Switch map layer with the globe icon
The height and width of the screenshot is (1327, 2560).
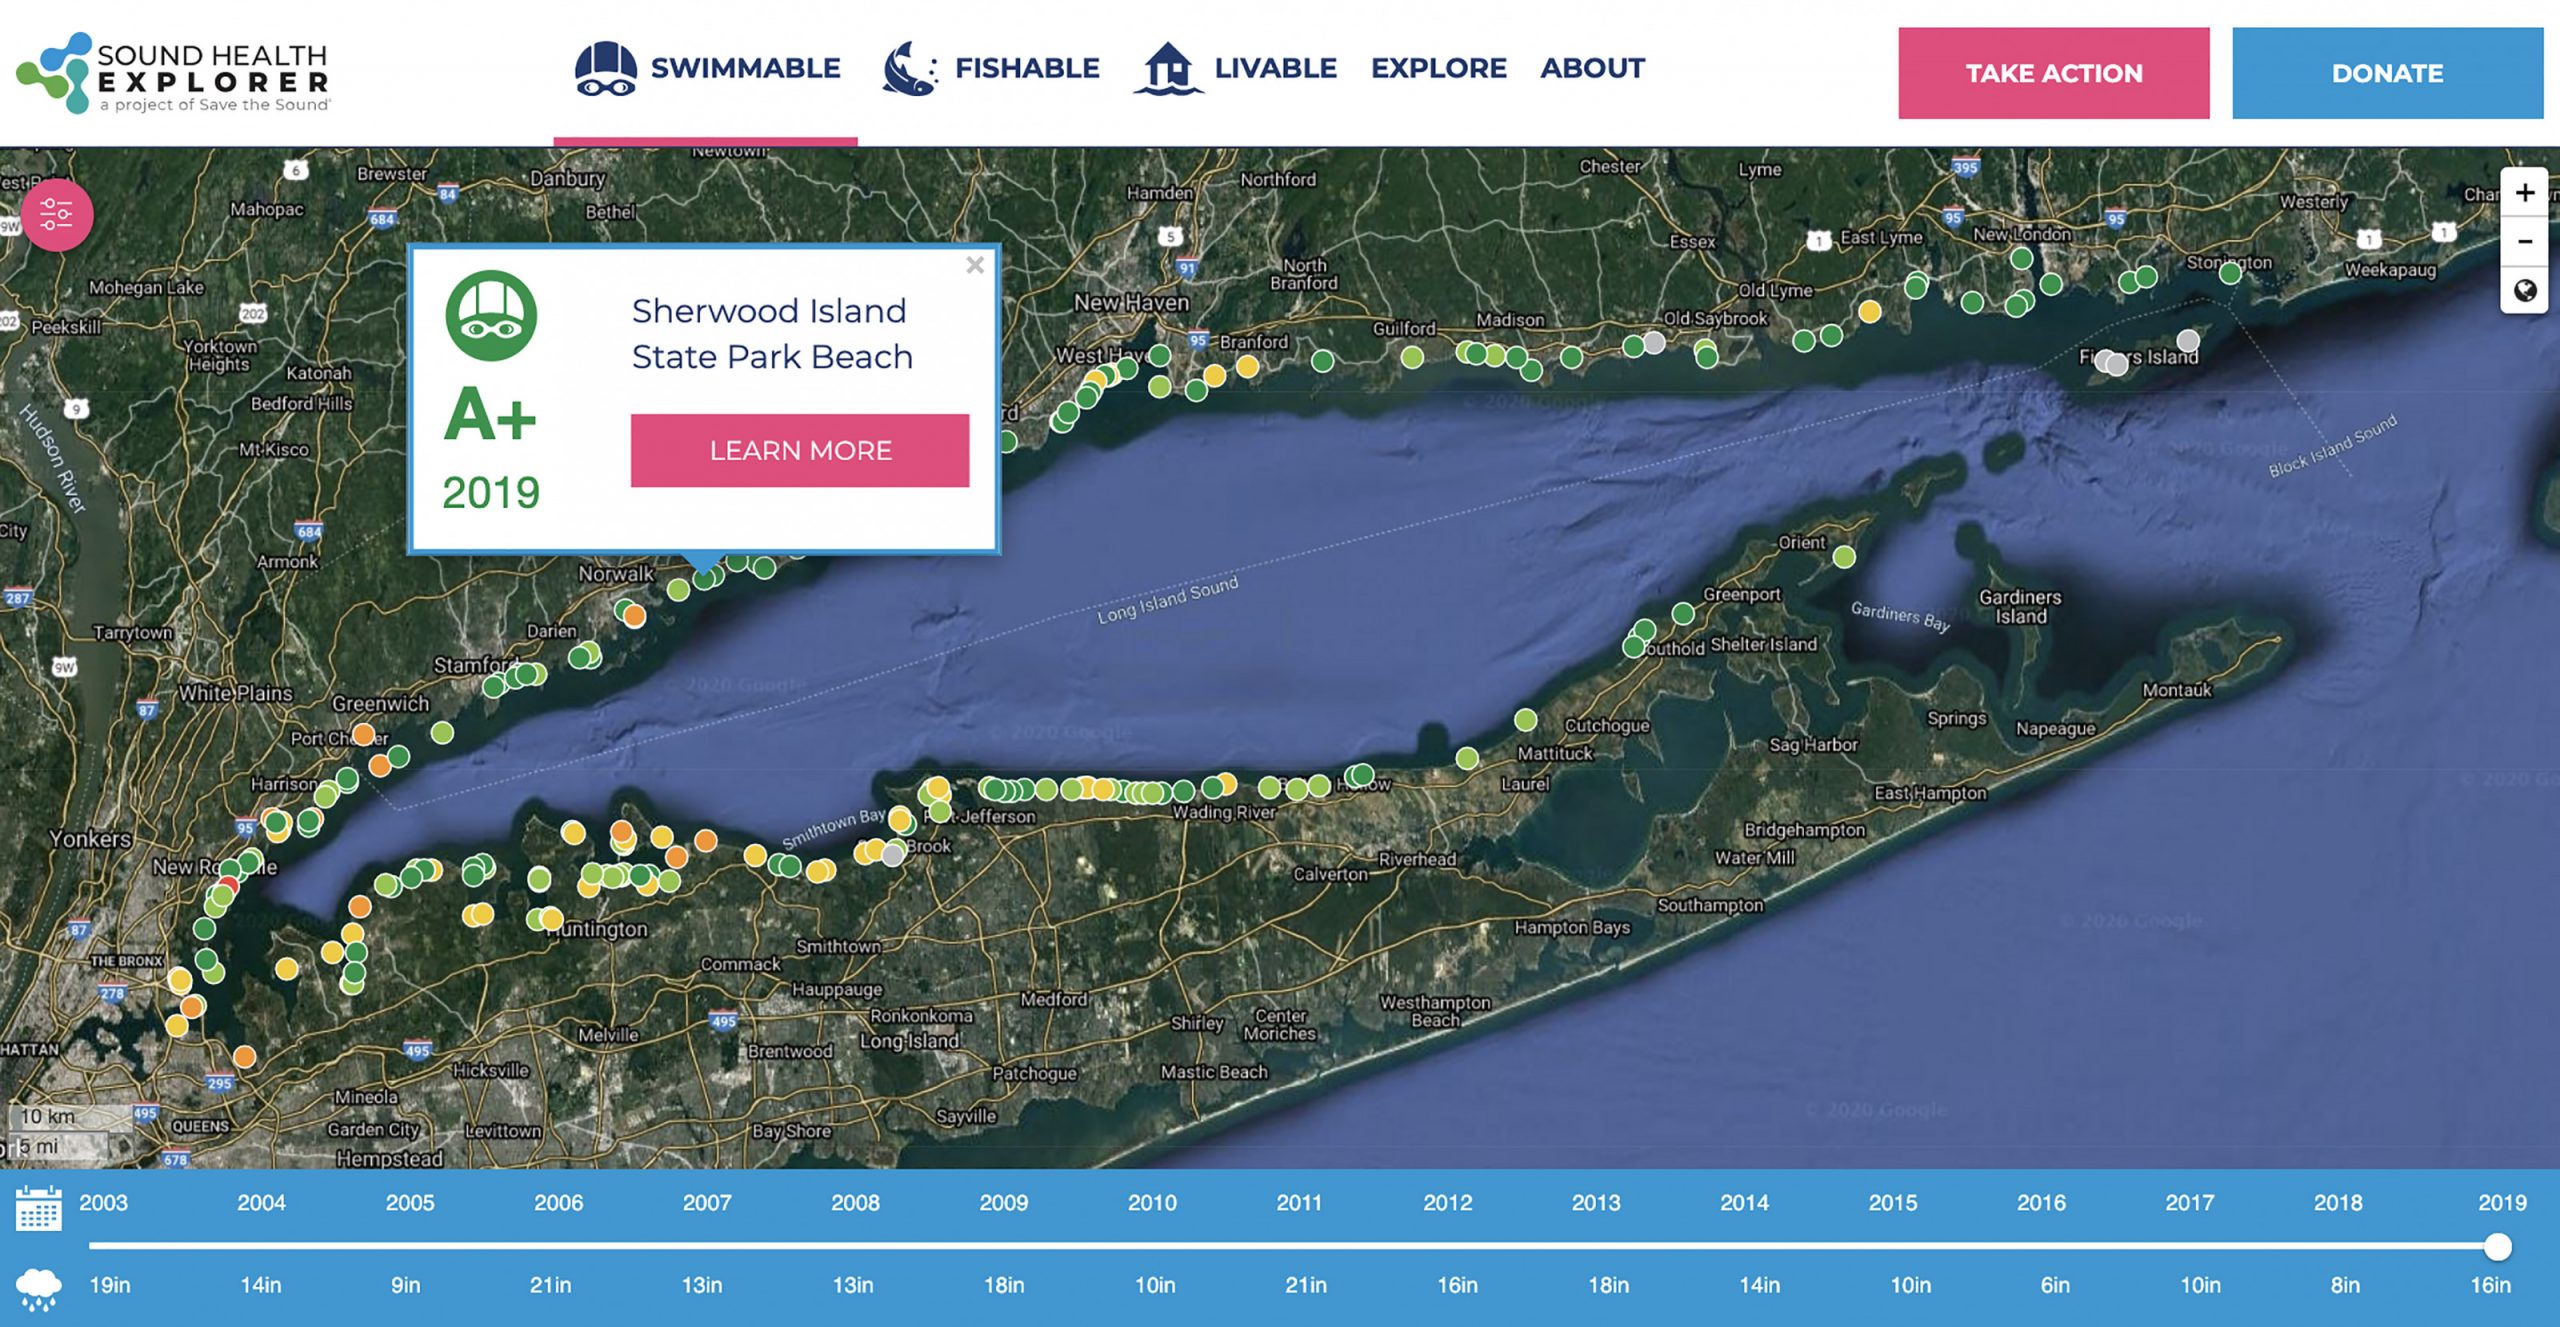click(x=2524, y=291)
